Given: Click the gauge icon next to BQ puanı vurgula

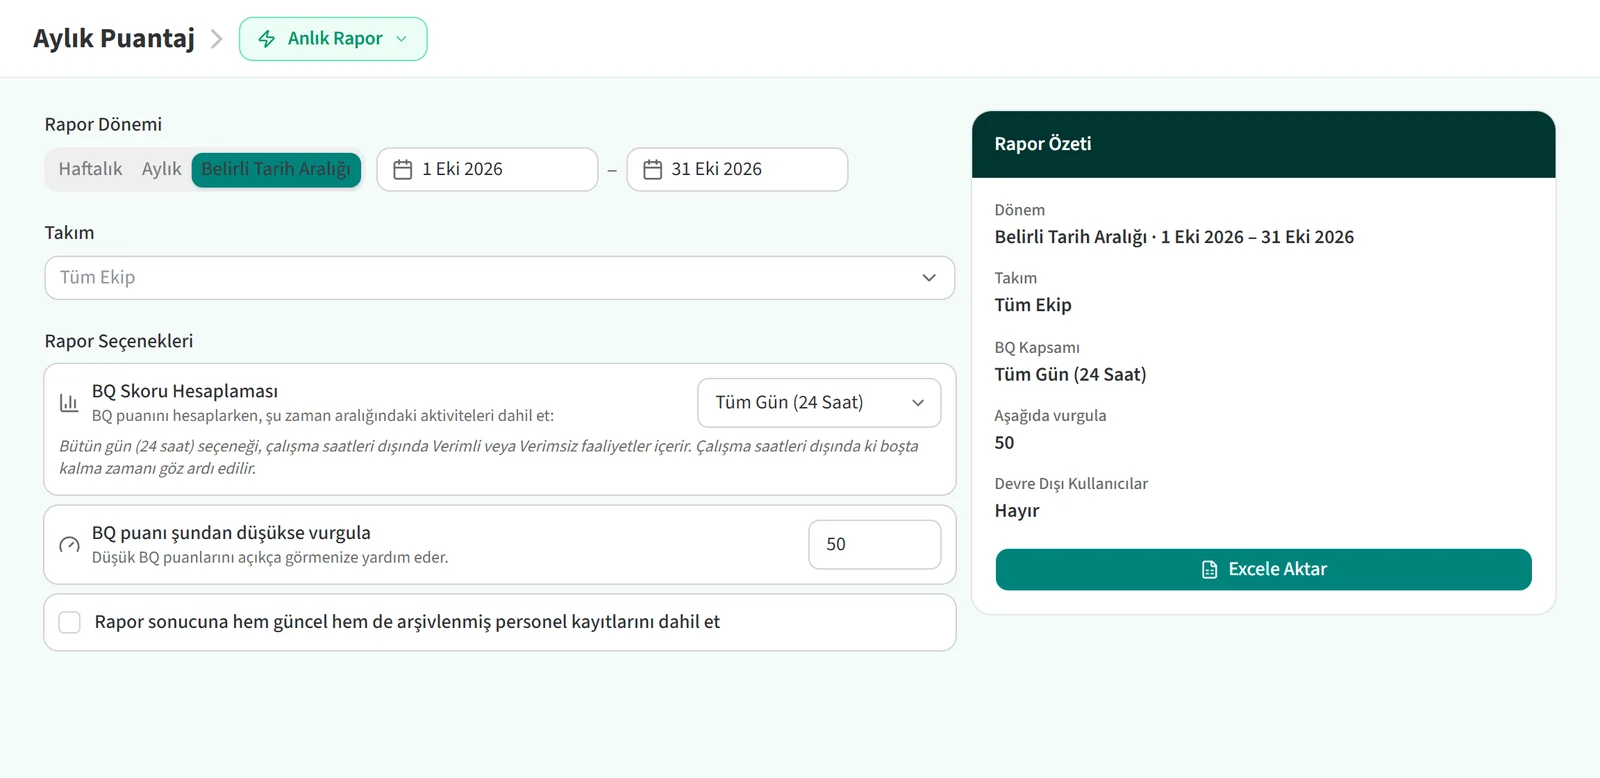Looking at the screenshot, I should click(69, 545).
